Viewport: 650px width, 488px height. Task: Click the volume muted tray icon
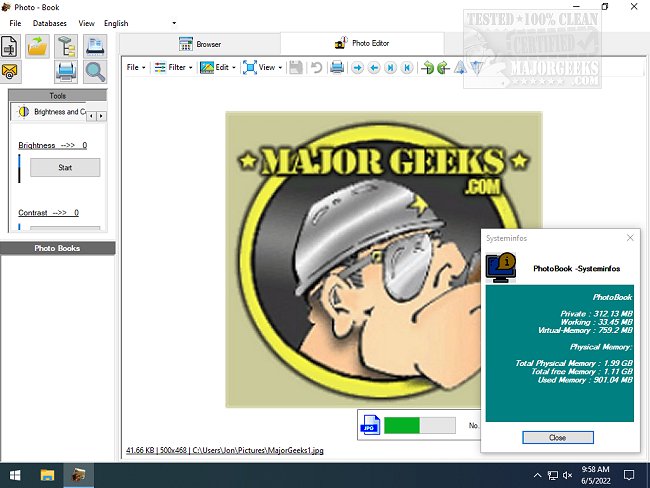click(568, 475)
